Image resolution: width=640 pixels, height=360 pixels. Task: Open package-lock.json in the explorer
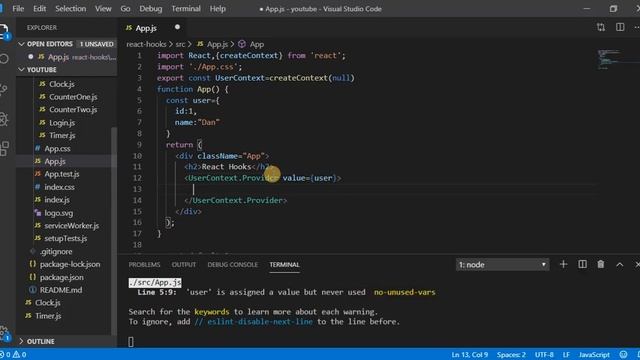tap(69, 264)
